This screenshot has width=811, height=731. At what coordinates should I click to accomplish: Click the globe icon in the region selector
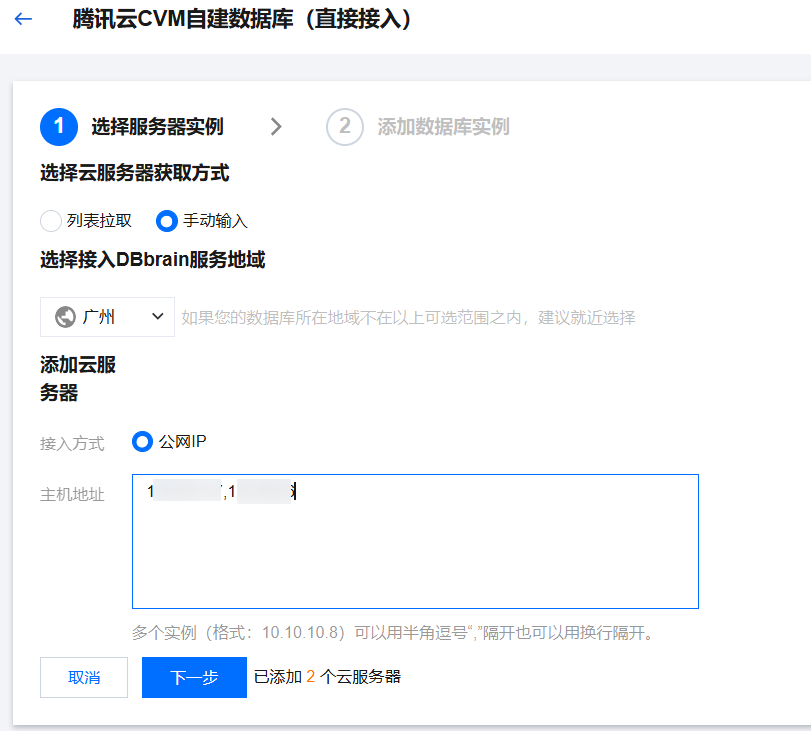pyautogui.click(x=65, y=317)
